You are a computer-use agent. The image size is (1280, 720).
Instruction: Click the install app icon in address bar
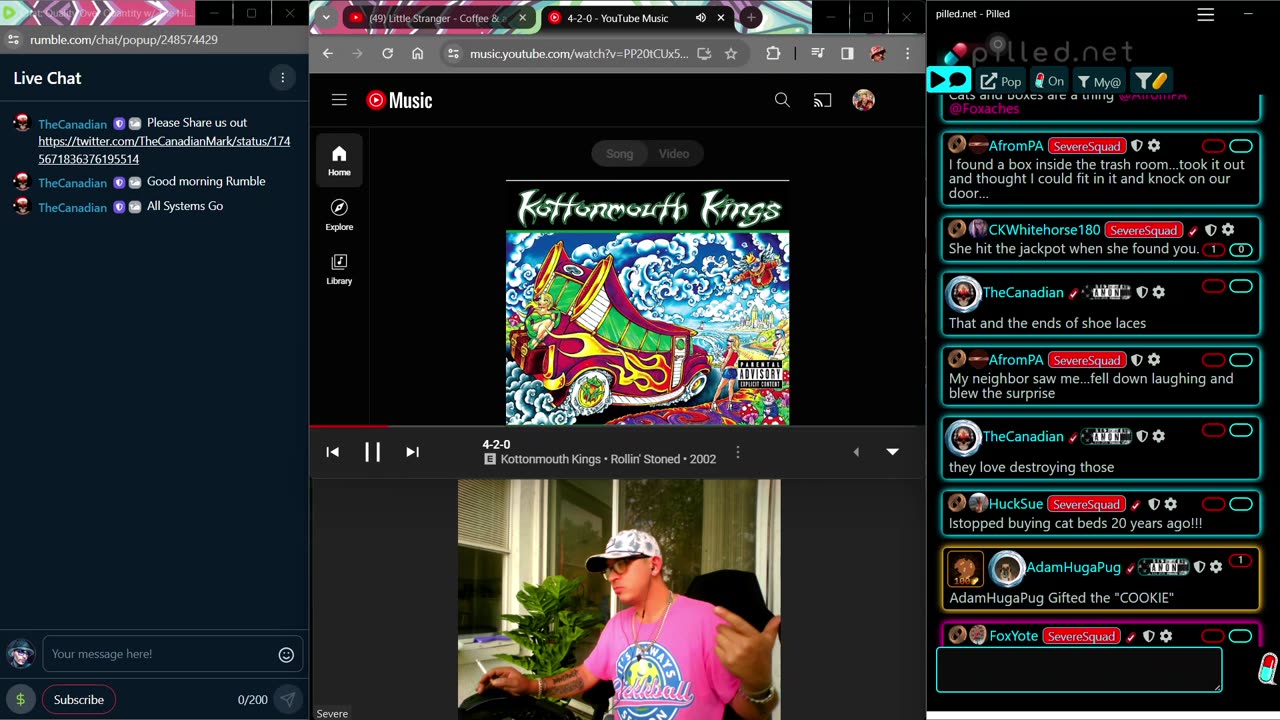click(x=704, y=54)
